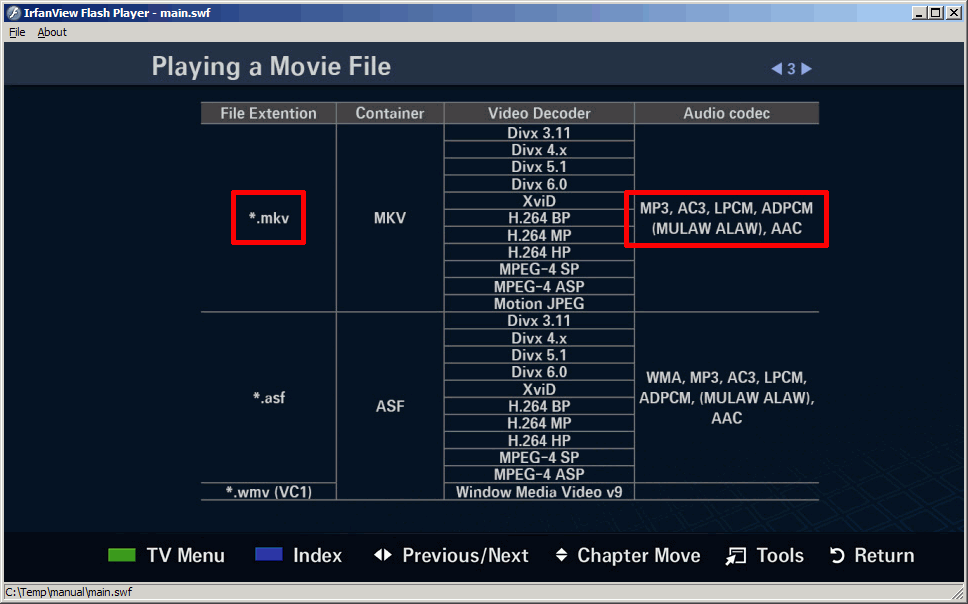
Task: Click the Tools icon in bottom bar
Action: [735, 556]
